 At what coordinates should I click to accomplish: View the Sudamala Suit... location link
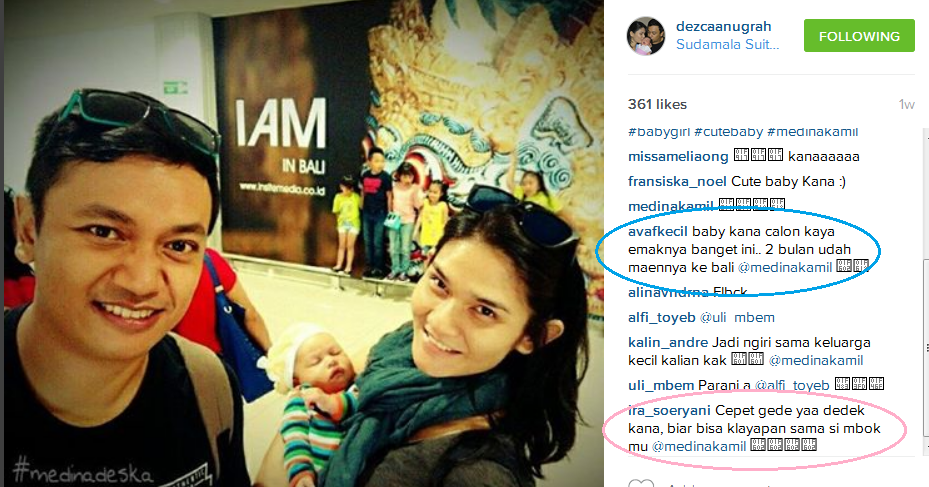[x=727, y=44]
